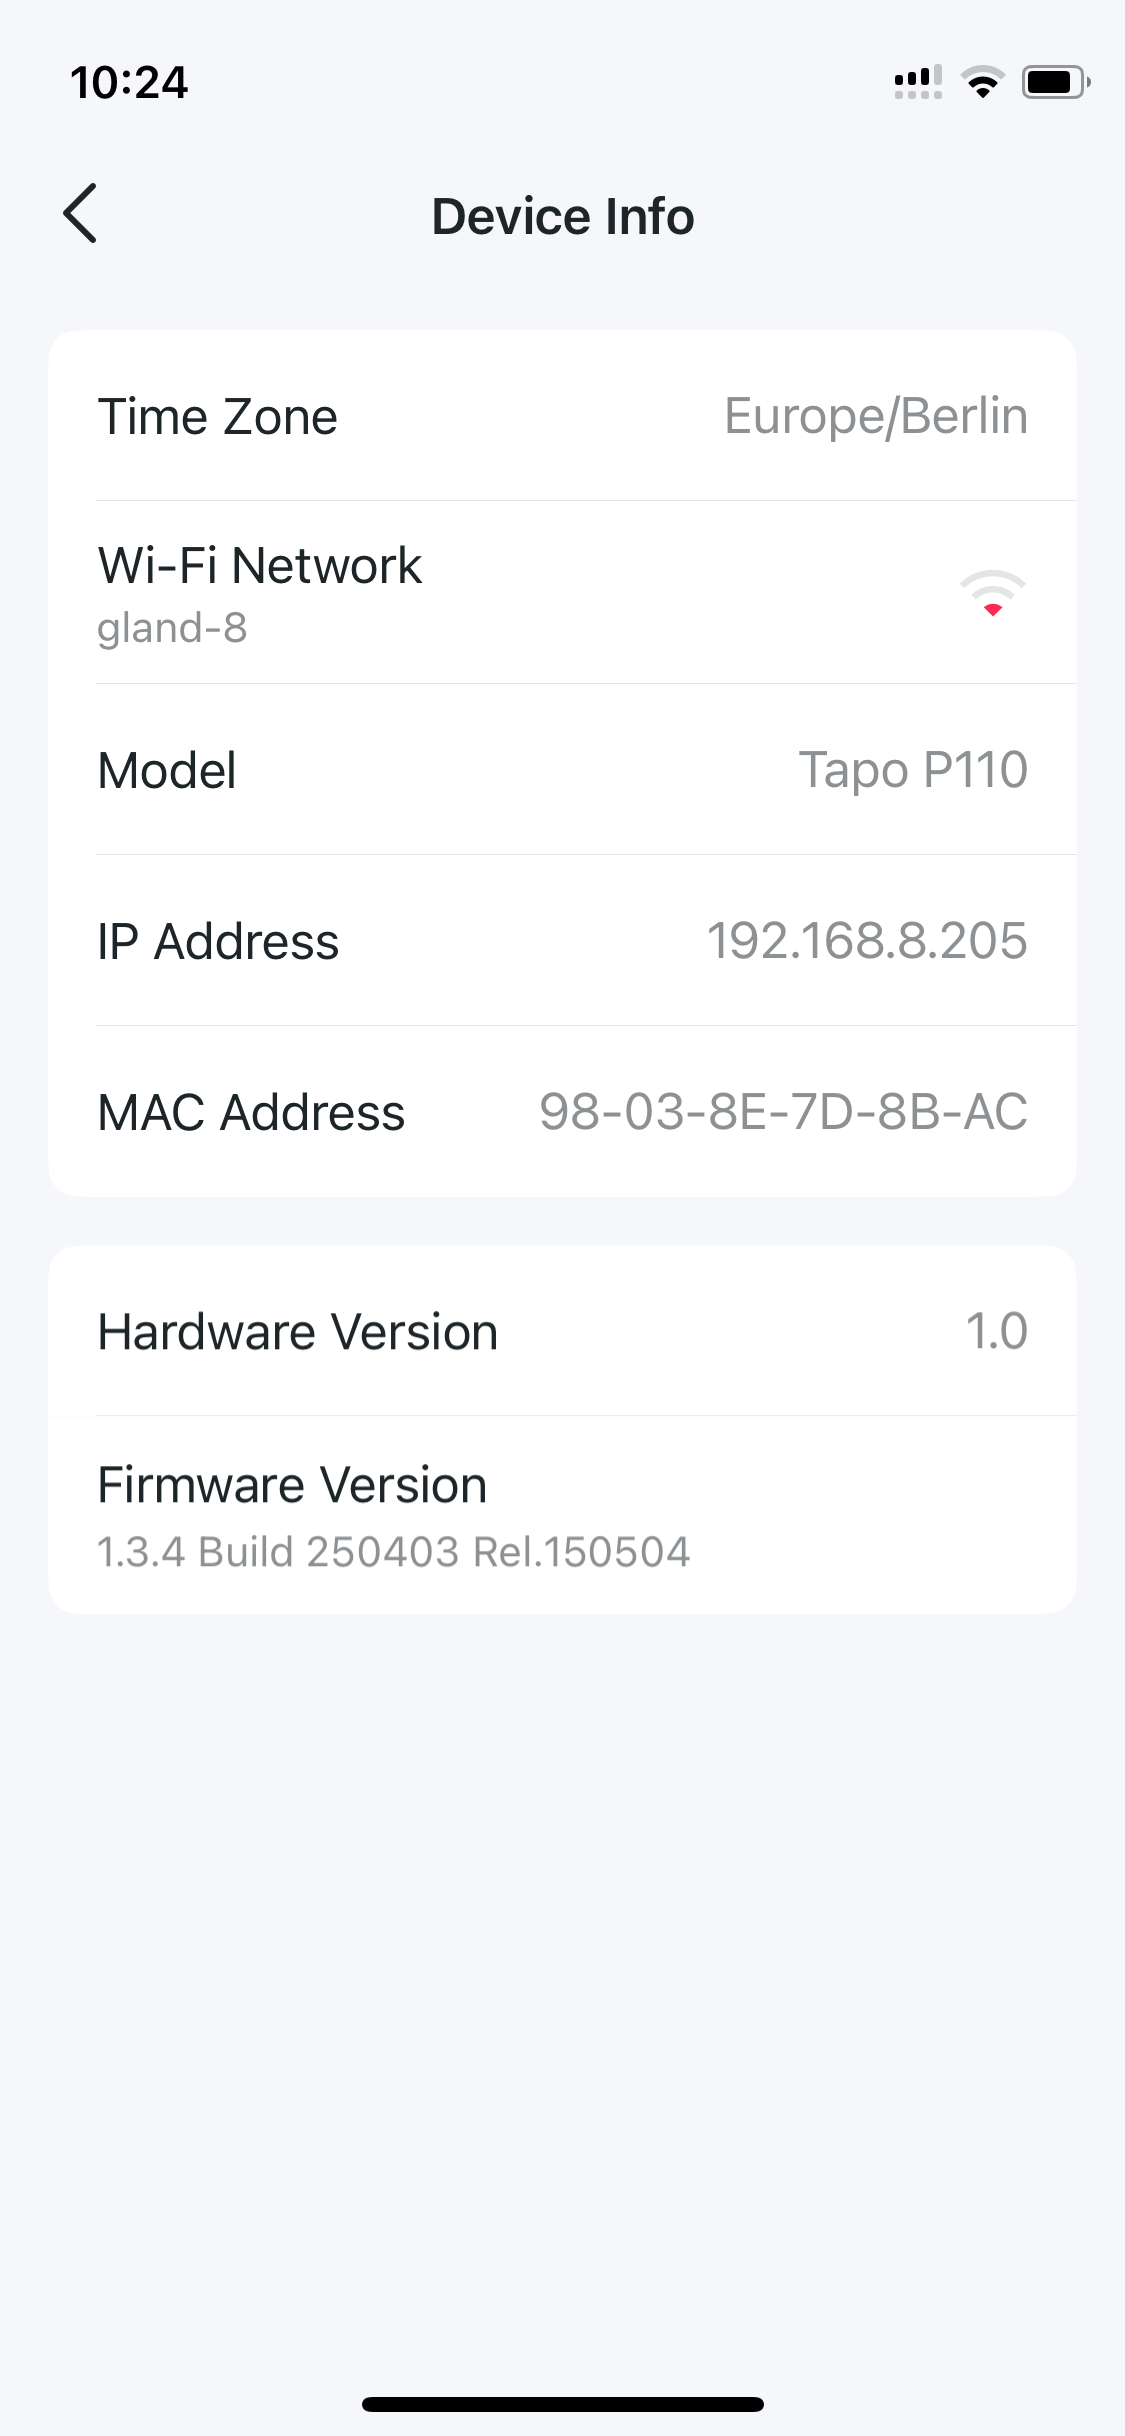Tap the back arrow icon
The height and width of the screenshot is (2436, 1125).
[80, 213]
